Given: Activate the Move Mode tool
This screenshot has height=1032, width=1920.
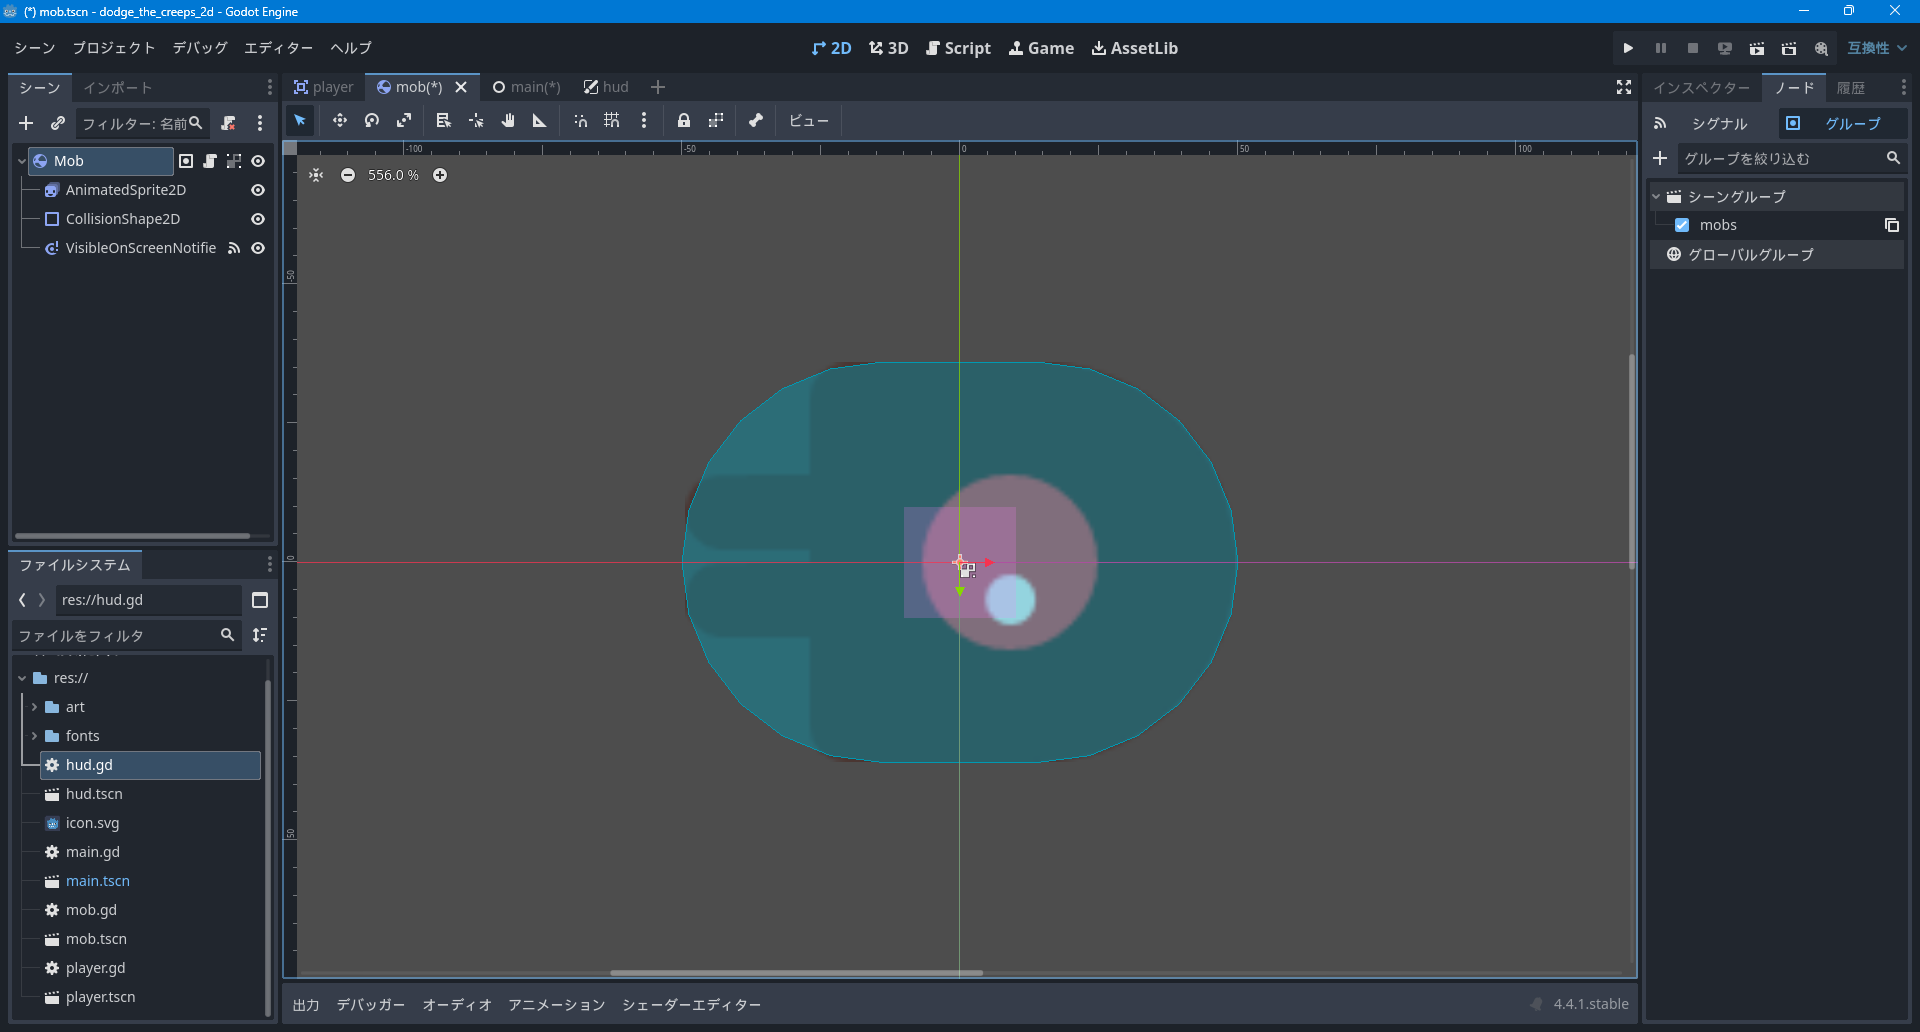Looking at the screenshot, I should 340,121.
